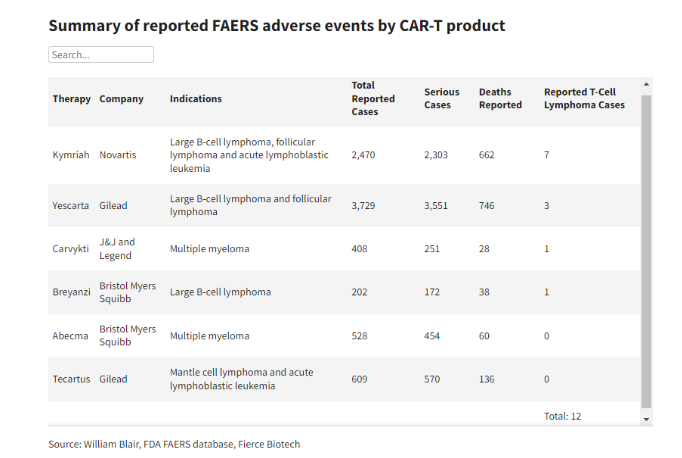Sort by Total Reported Cases header
The height and width of the screenshot is (458, 682).
[x=373, y=98]
